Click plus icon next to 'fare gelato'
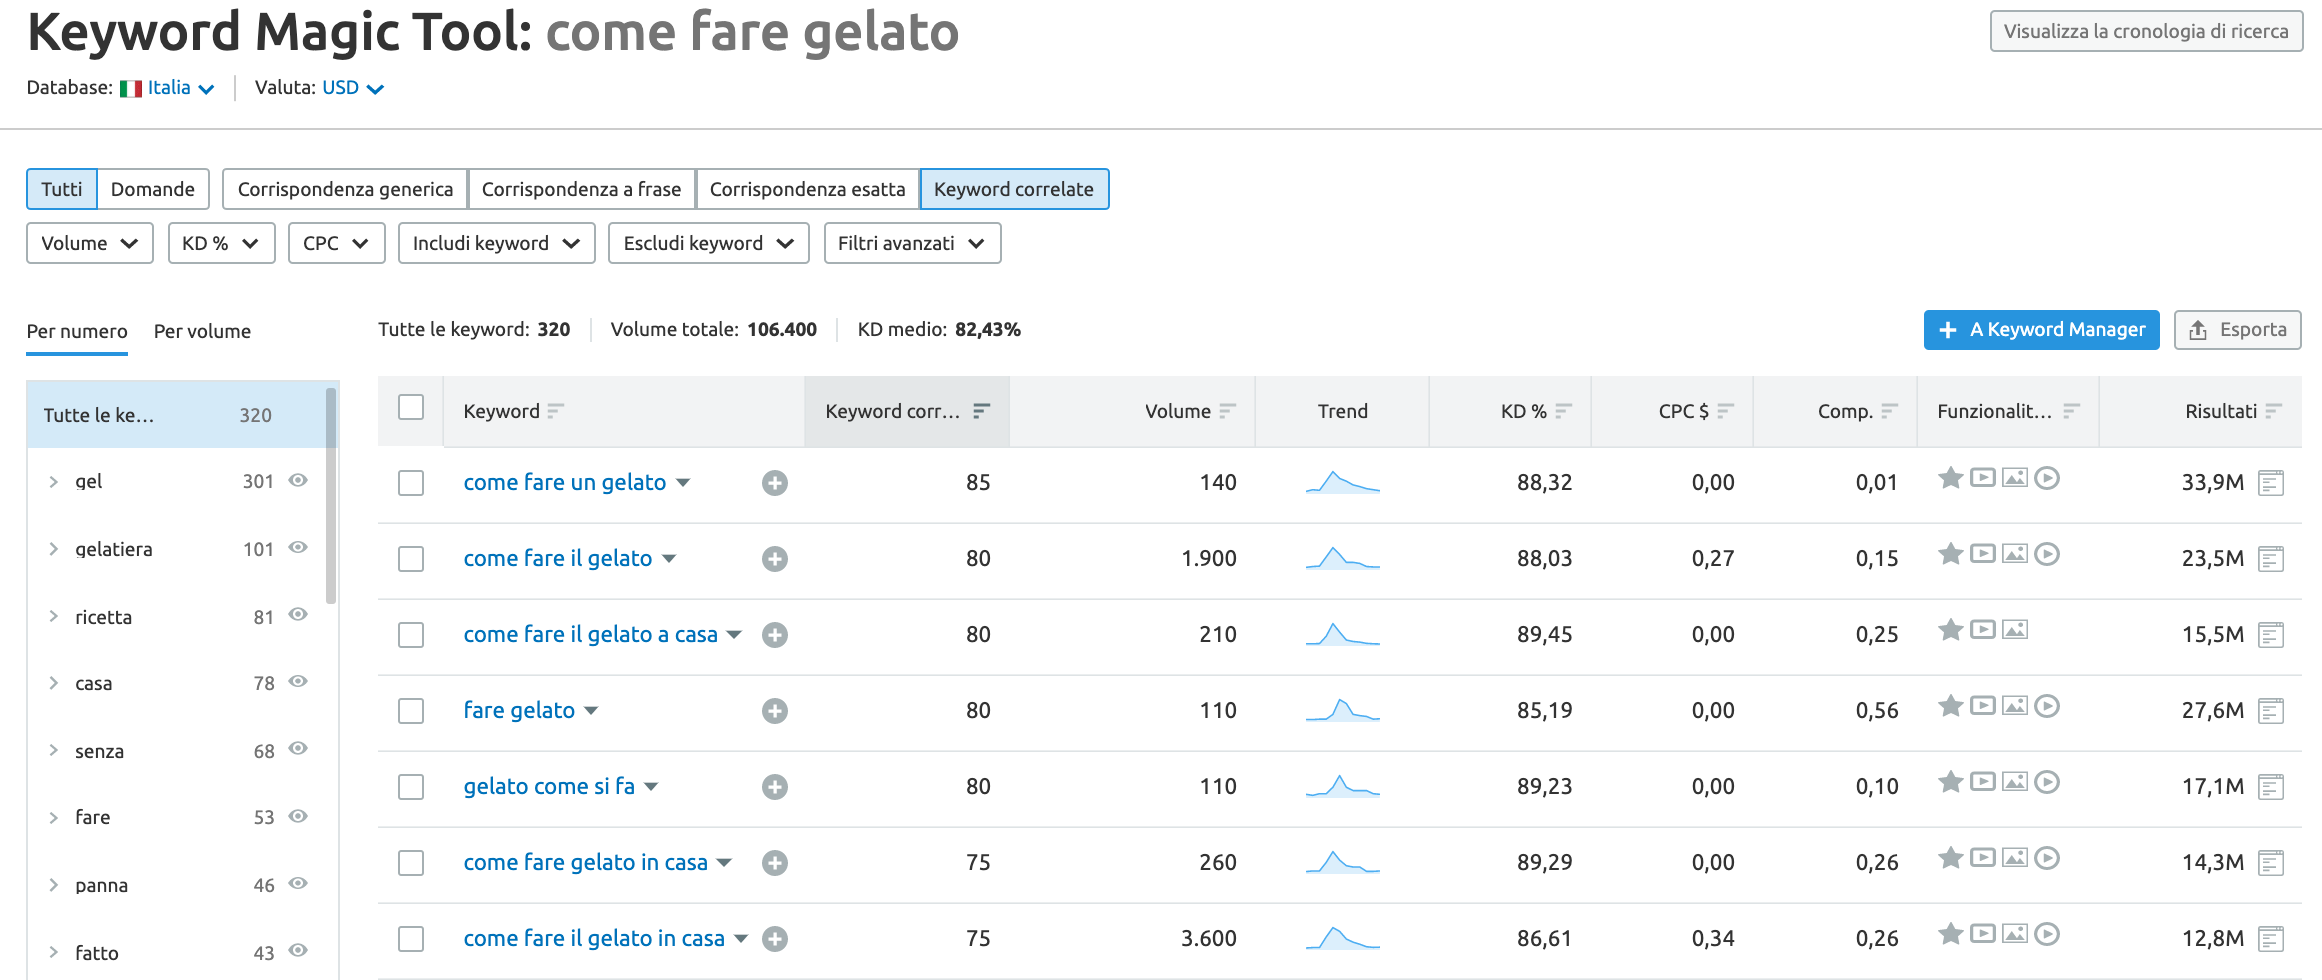The height and width of the screenshot is (980, 2322). click(774, 711)
